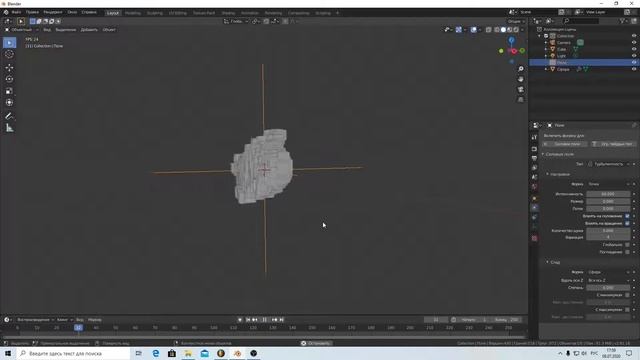Click the 'Силовое поле' enable physics button
This screenshot has height=360, width=640.
(565, 144)
